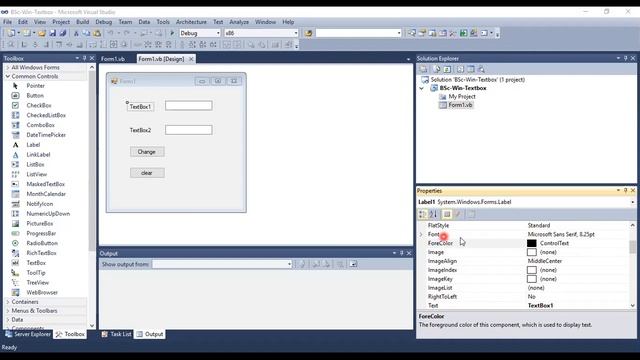Click the clear button on Form1
This screenshot has height=360, width=640.
pos(147,173)
